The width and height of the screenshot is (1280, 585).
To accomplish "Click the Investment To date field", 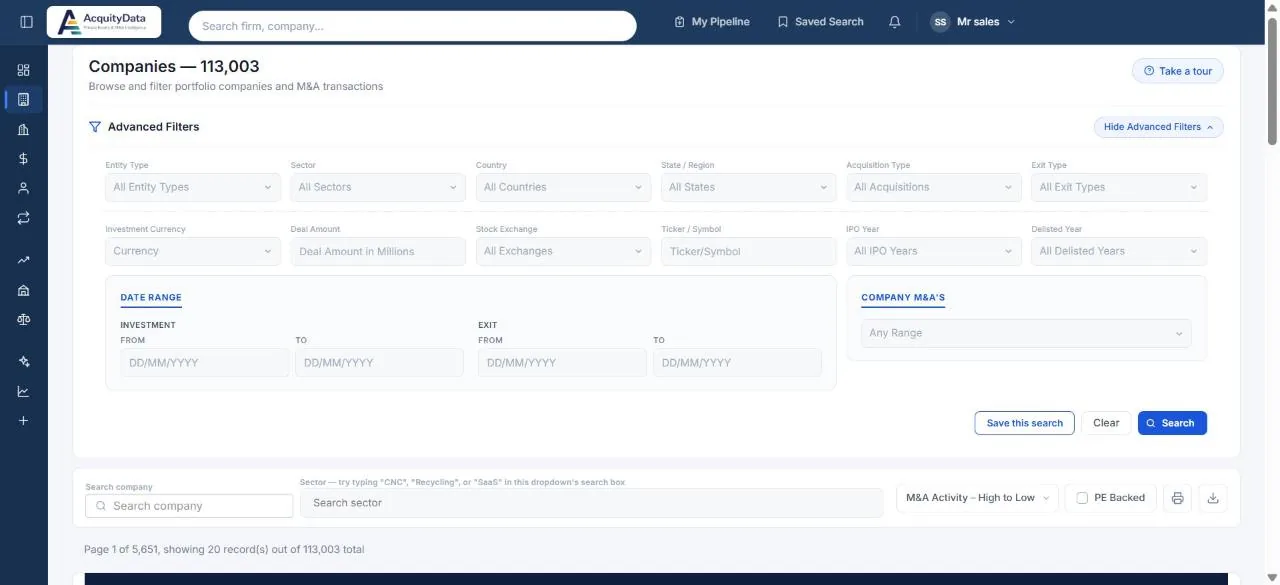I will pos(379,363).
